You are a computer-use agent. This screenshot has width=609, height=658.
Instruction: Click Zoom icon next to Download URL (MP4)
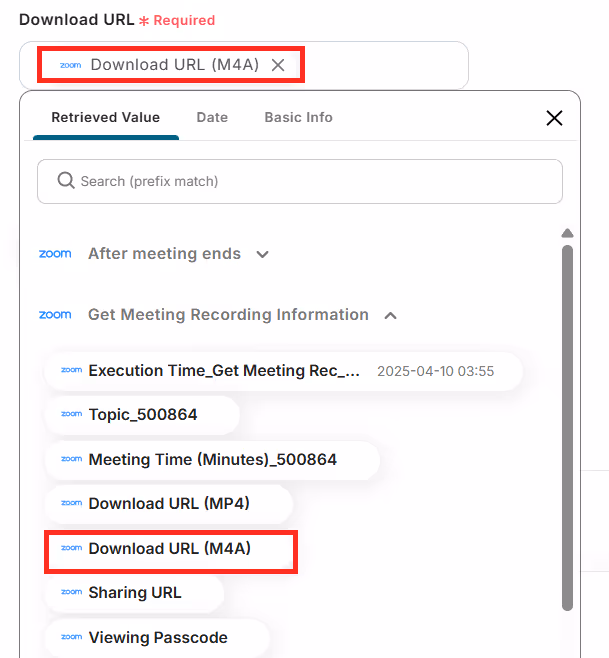71,503
